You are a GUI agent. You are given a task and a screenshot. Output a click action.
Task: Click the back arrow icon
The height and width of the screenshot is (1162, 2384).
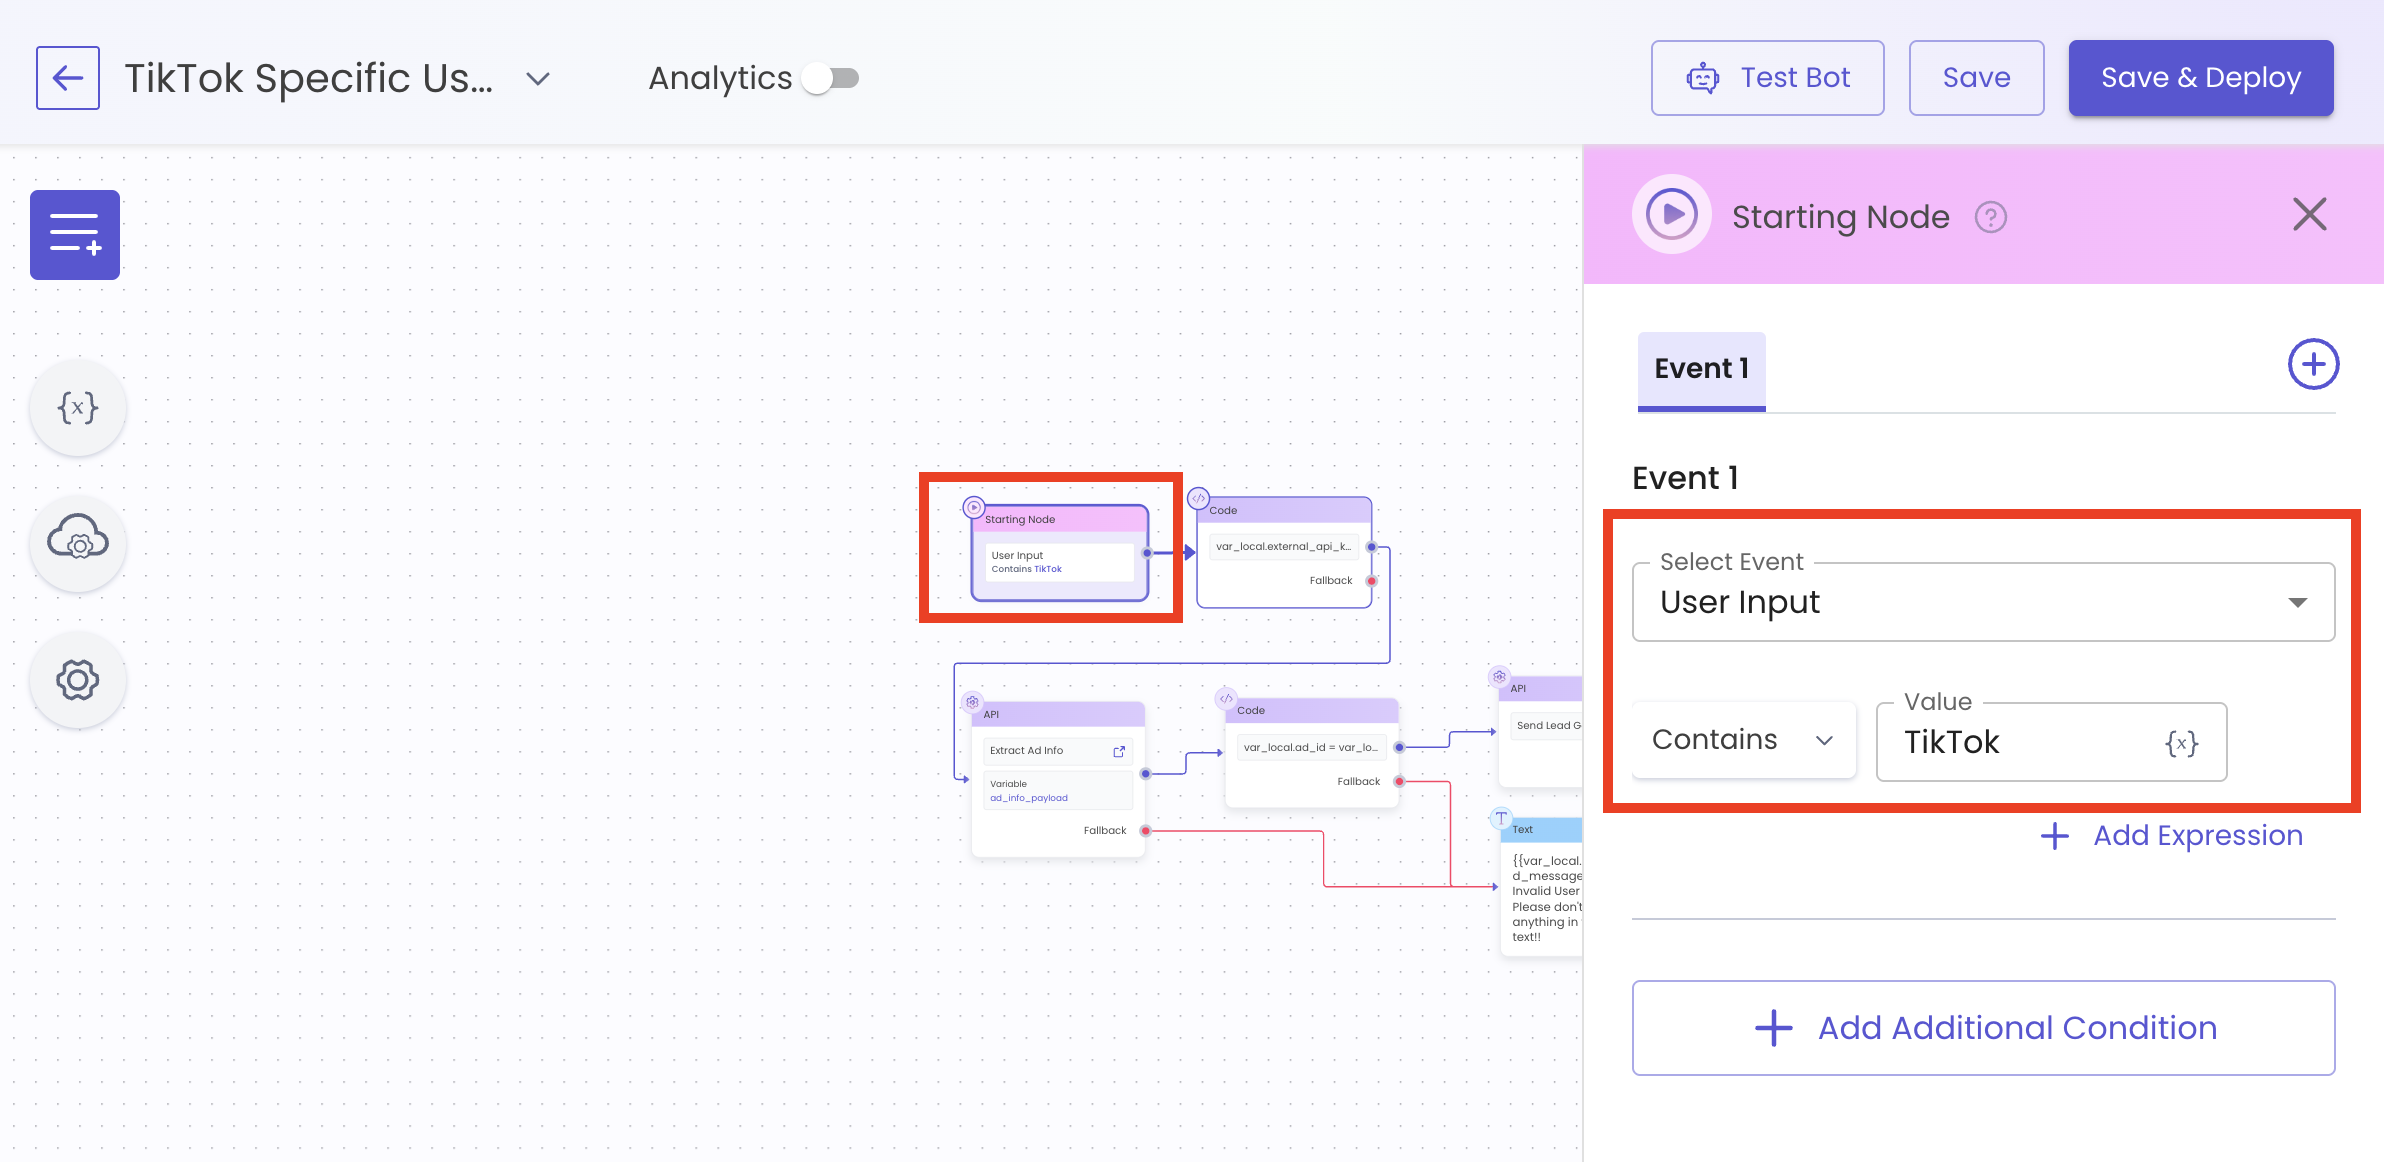pos(67,78)
